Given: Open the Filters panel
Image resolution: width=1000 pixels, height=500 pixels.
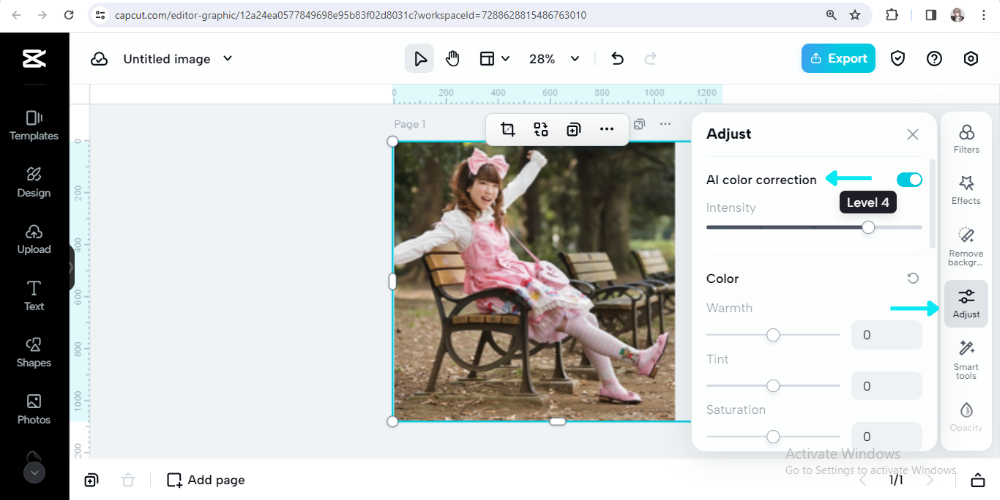Looking at the screenshot, I should [x=966, y=139].
